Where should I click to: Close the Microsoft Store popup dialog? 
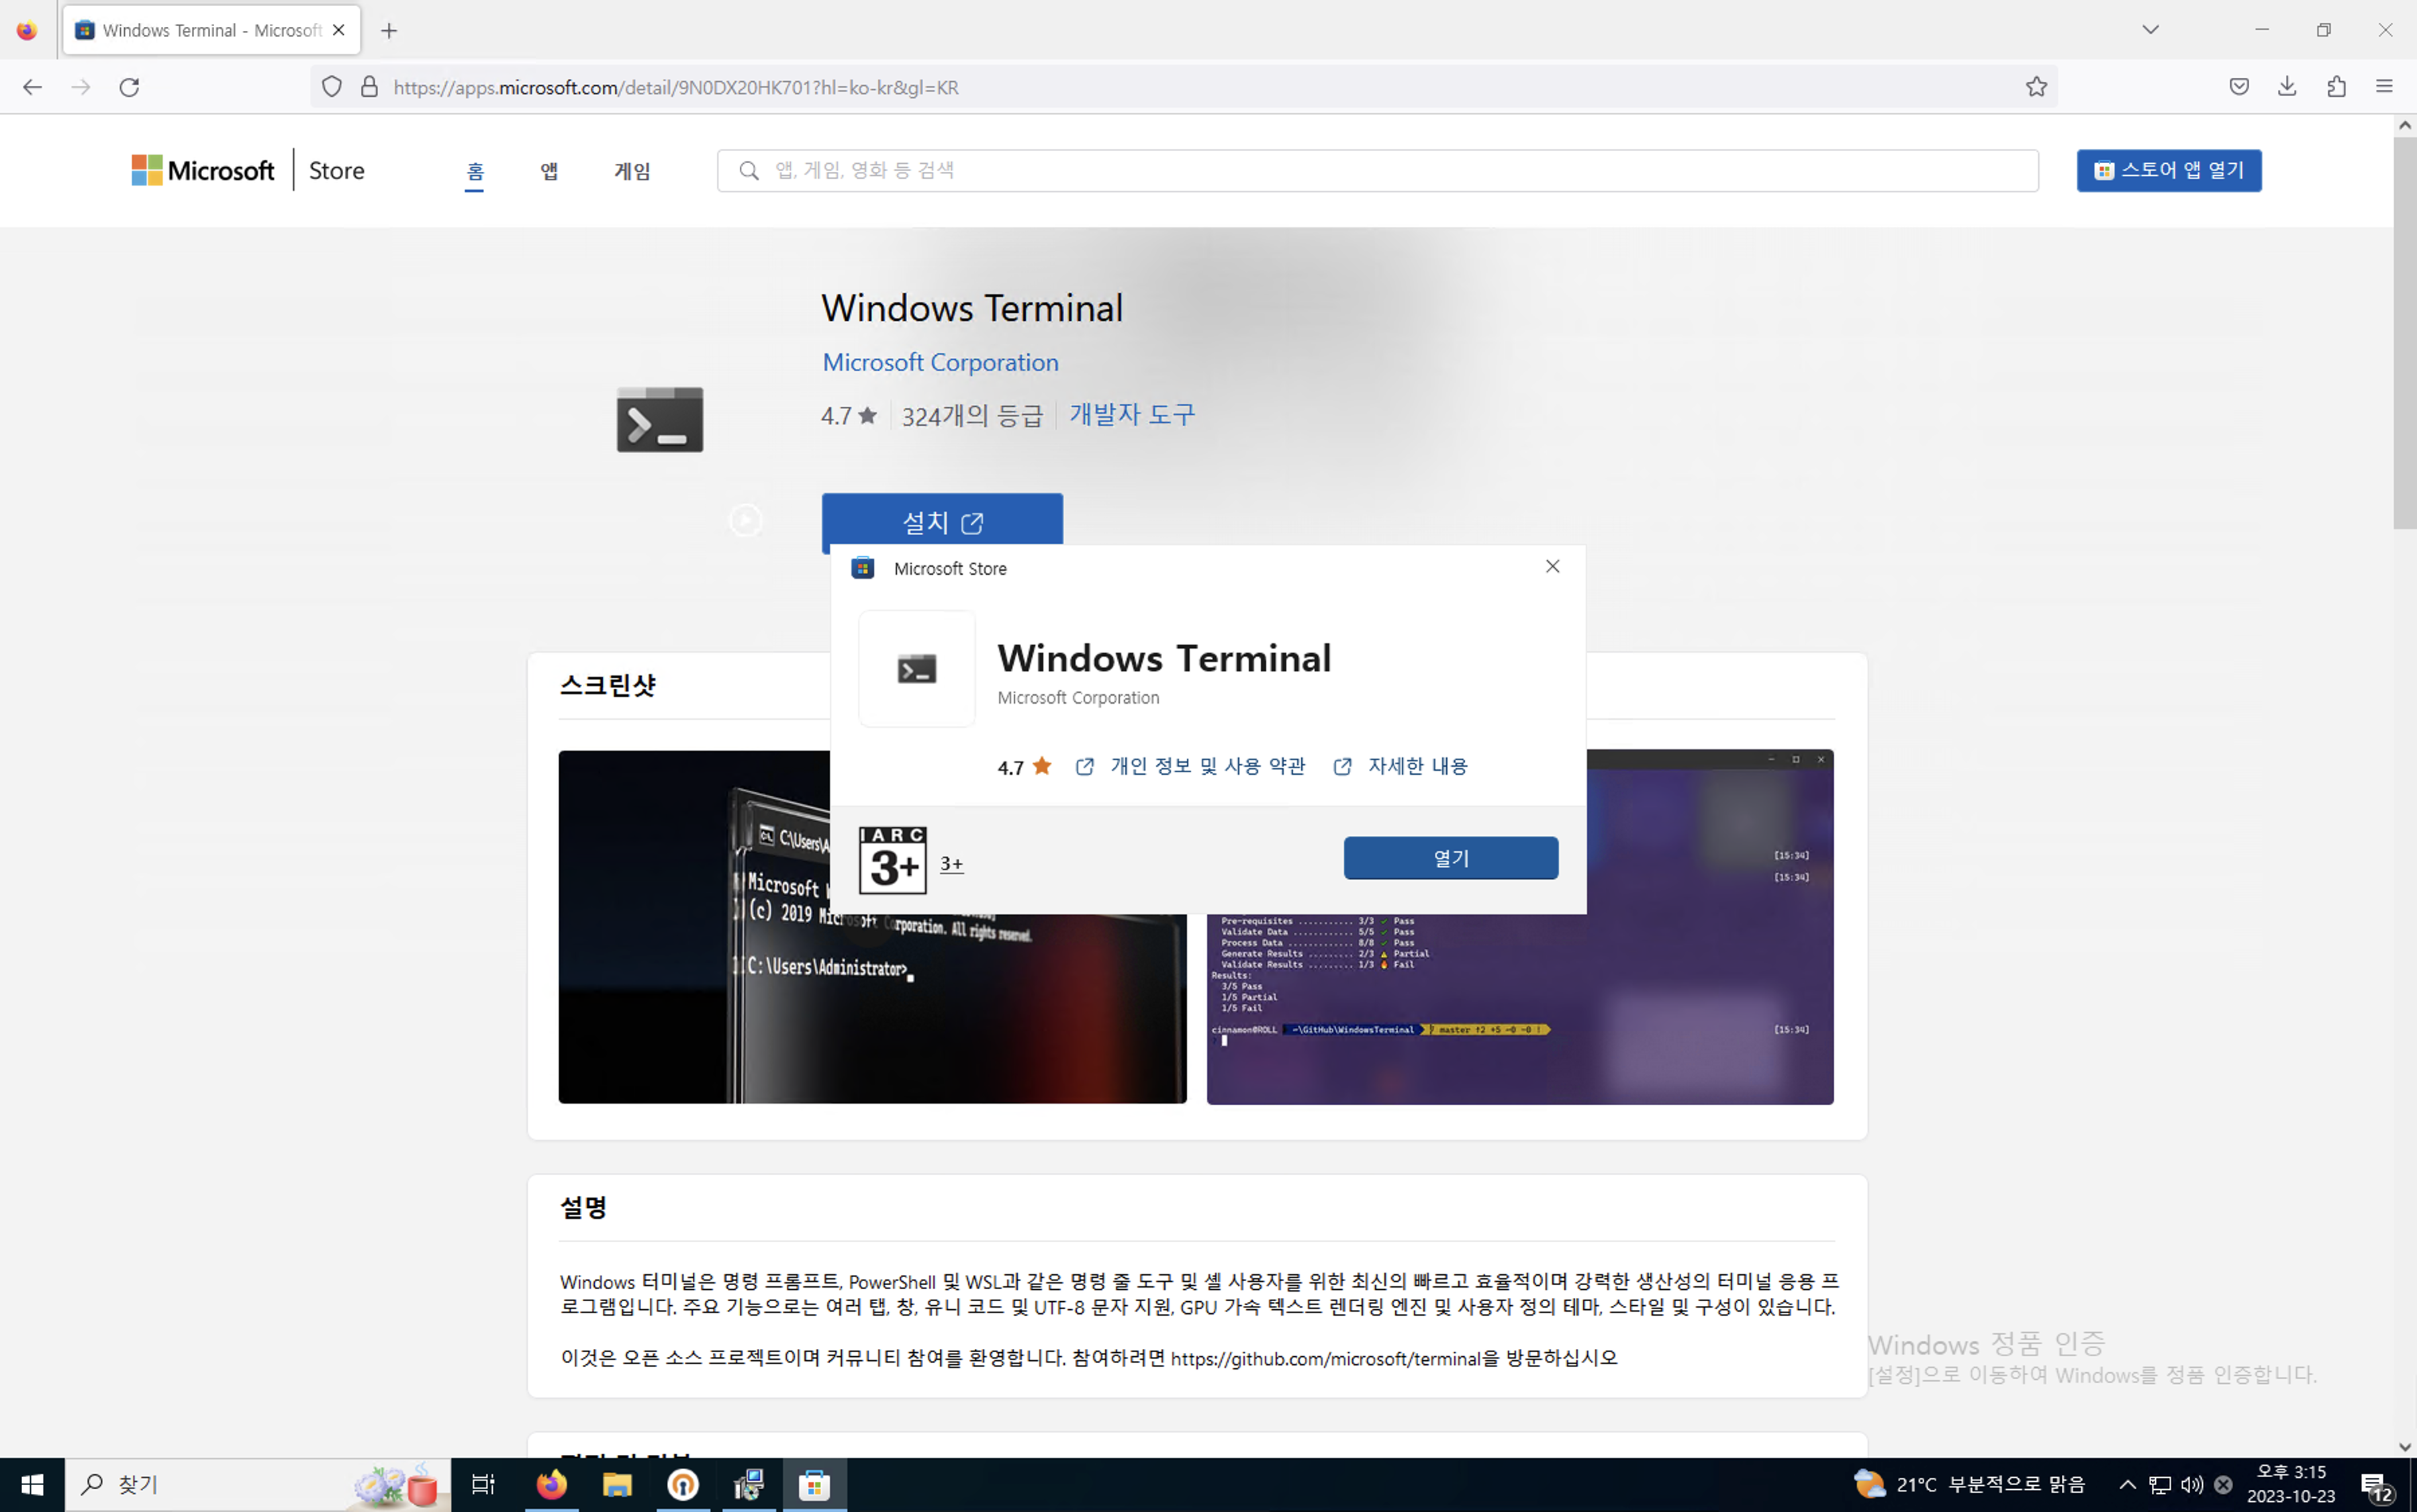point(1552,567)
